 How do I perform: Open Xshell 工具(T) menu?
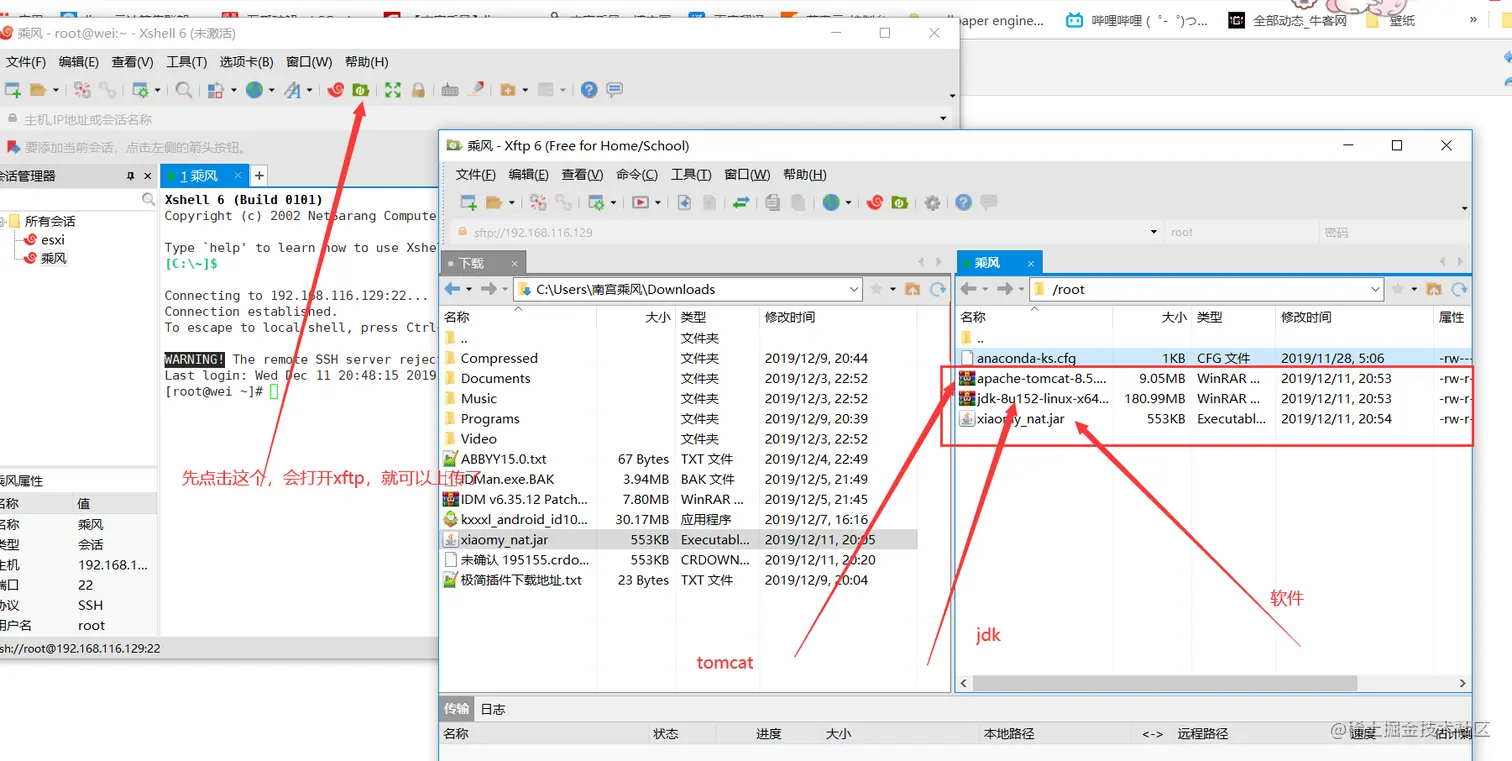point(186,62)
